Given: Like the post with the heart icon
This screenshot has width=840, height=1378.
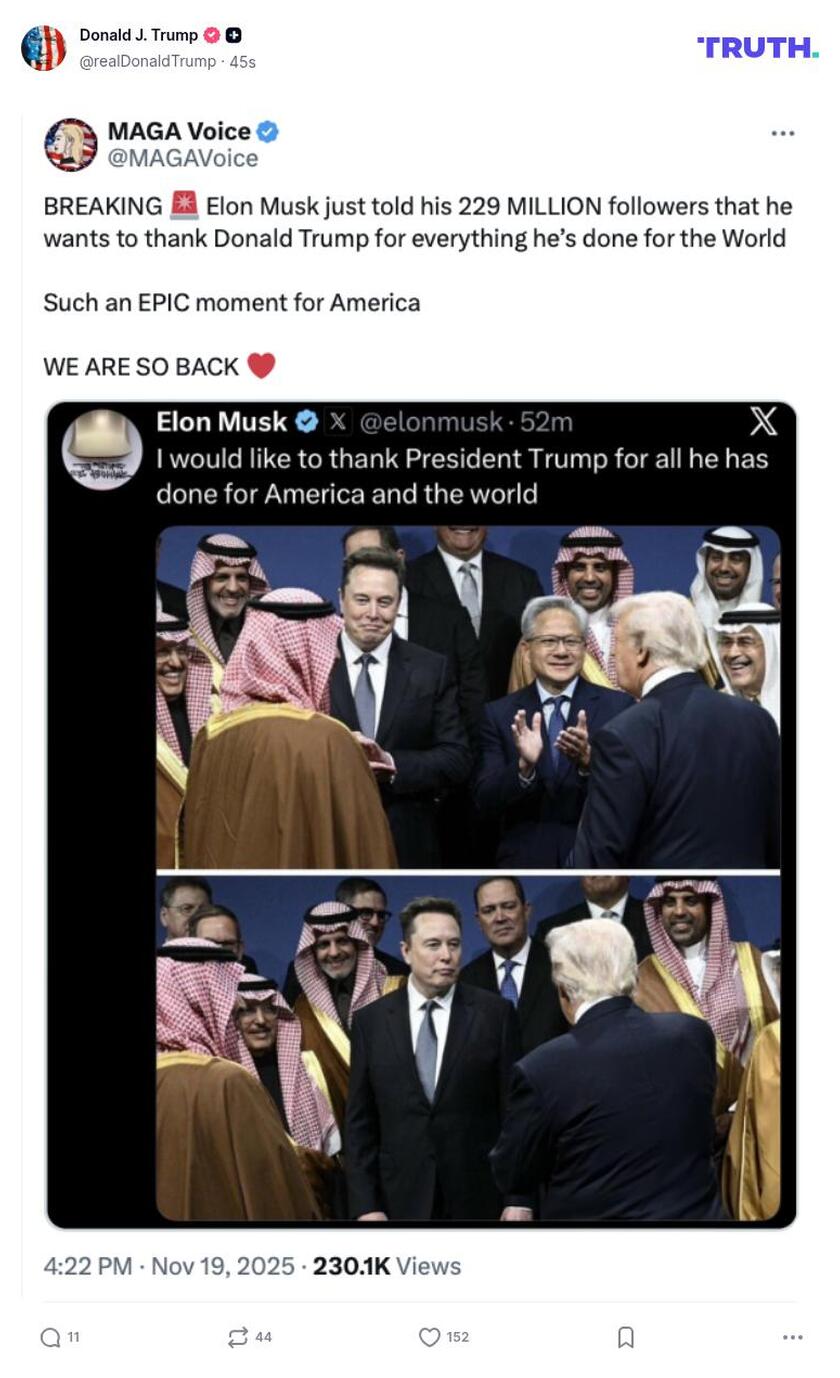Looking at the screenshot, I should pos(429,1336).
